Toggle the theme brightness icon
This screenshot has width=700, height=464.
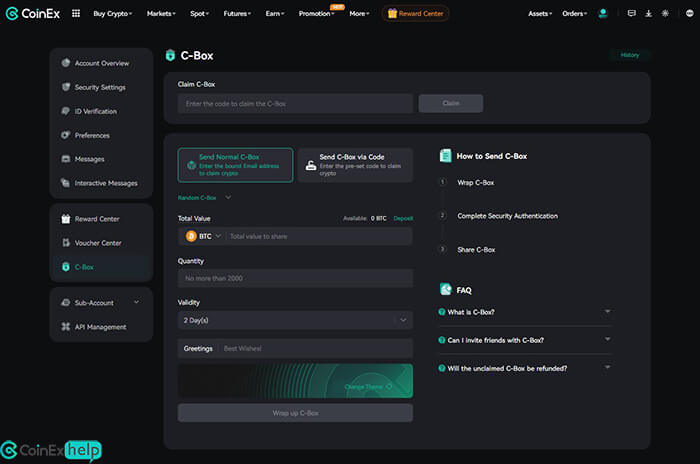666,14
